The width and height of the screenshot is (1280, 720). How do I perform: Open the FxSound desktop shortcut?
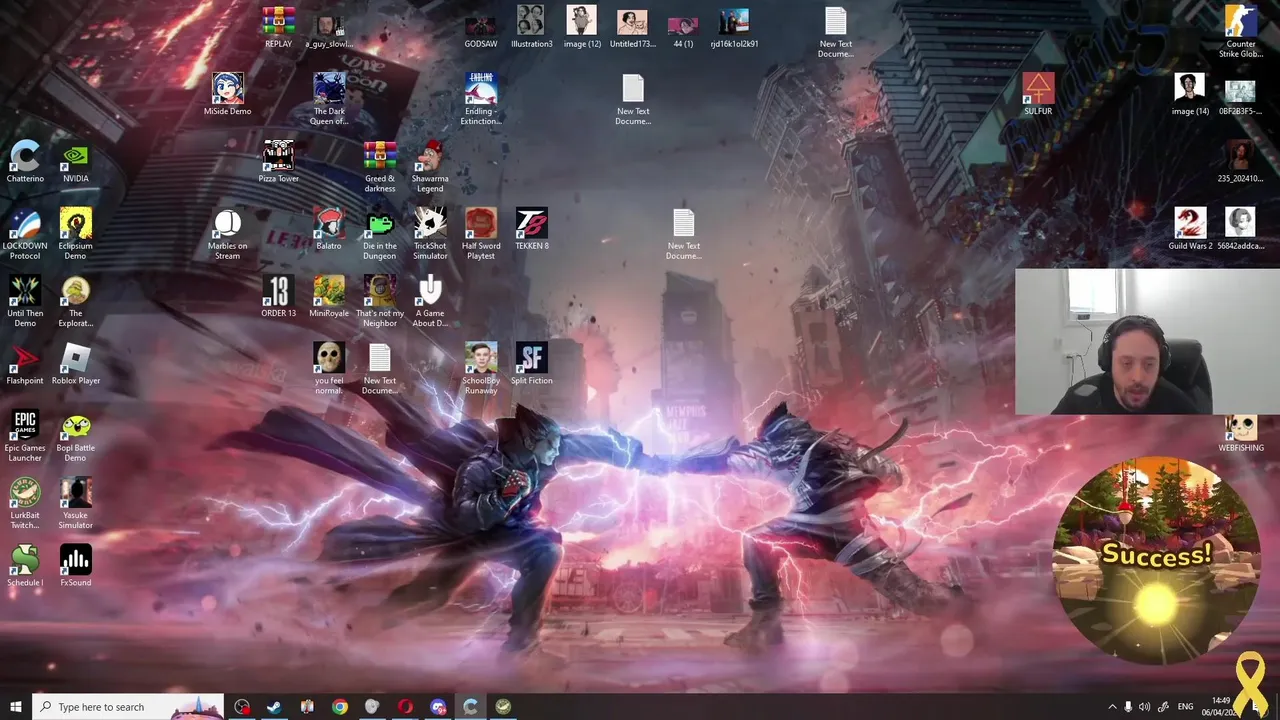[75, 564]
